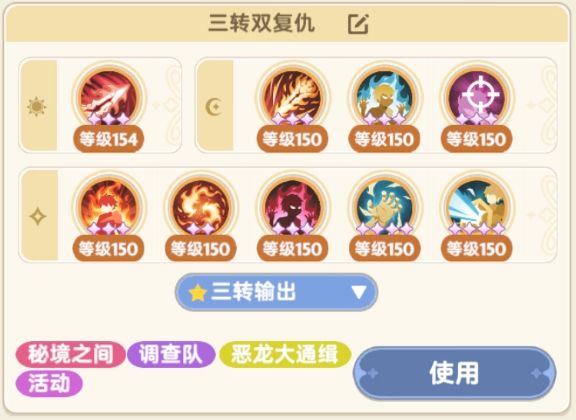This screenshot has height=420, width=576.
Task: Pick the golden hand on blue swirl skill
Action: (x=385, y=208)
